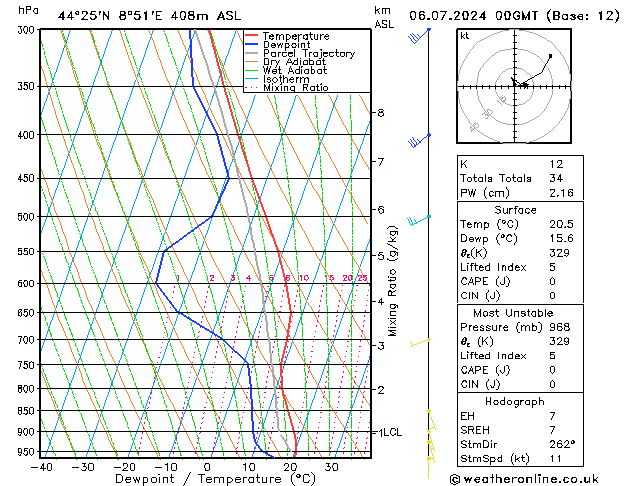Click the -20 temperature axis label
Viewport: 629px width, 486px height.
pyautogui.click(x=124, y=468)
